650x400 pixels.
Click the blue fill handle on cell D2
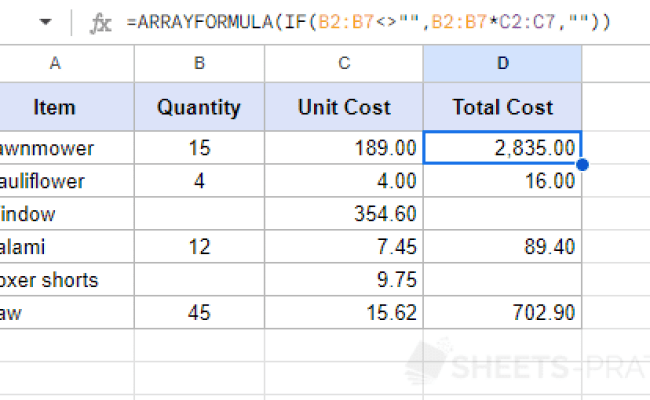[x=582, y=165]
